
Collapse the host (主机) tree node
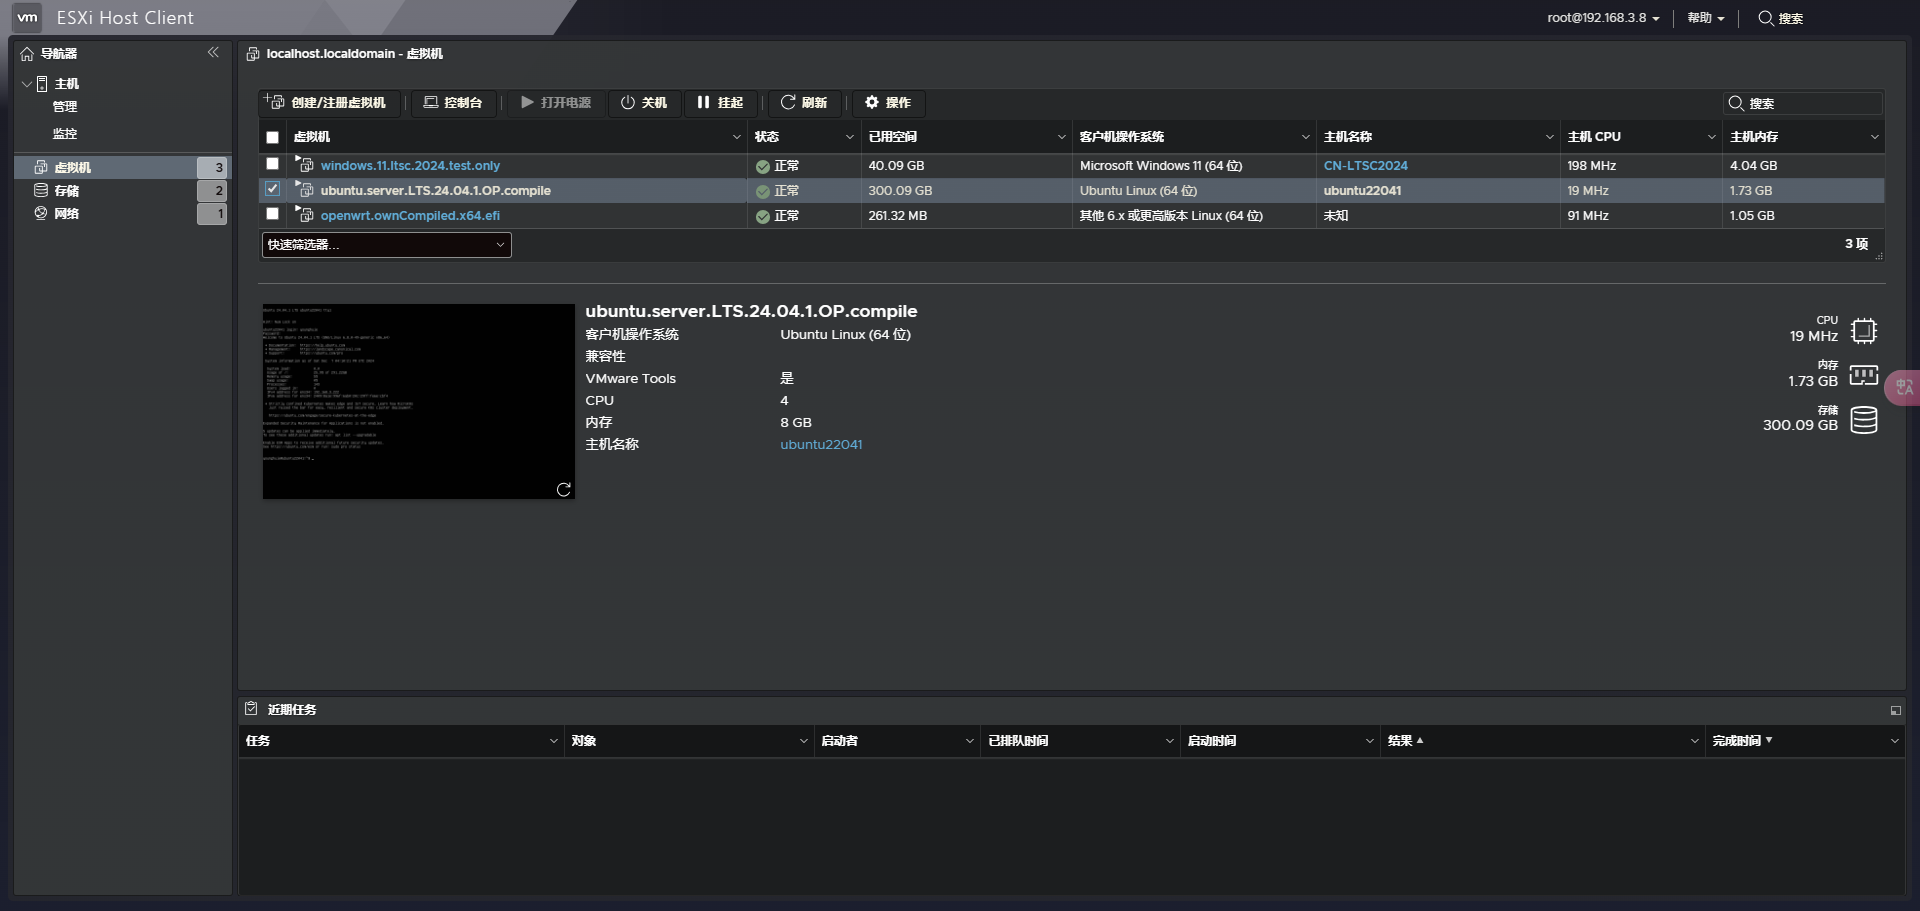(x=27, y=84)
